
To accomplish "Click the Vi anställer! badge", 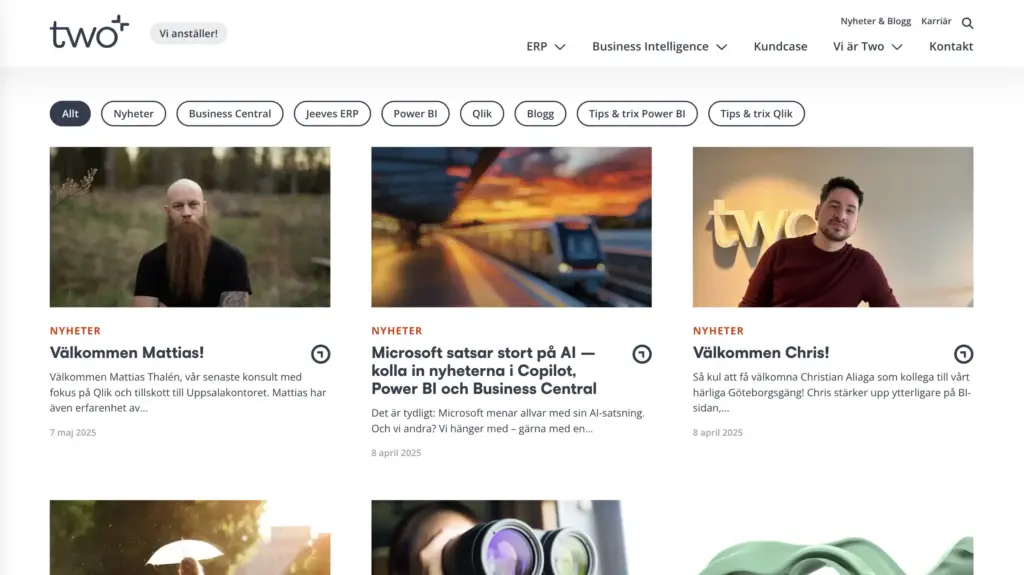I will coord(188,34).
